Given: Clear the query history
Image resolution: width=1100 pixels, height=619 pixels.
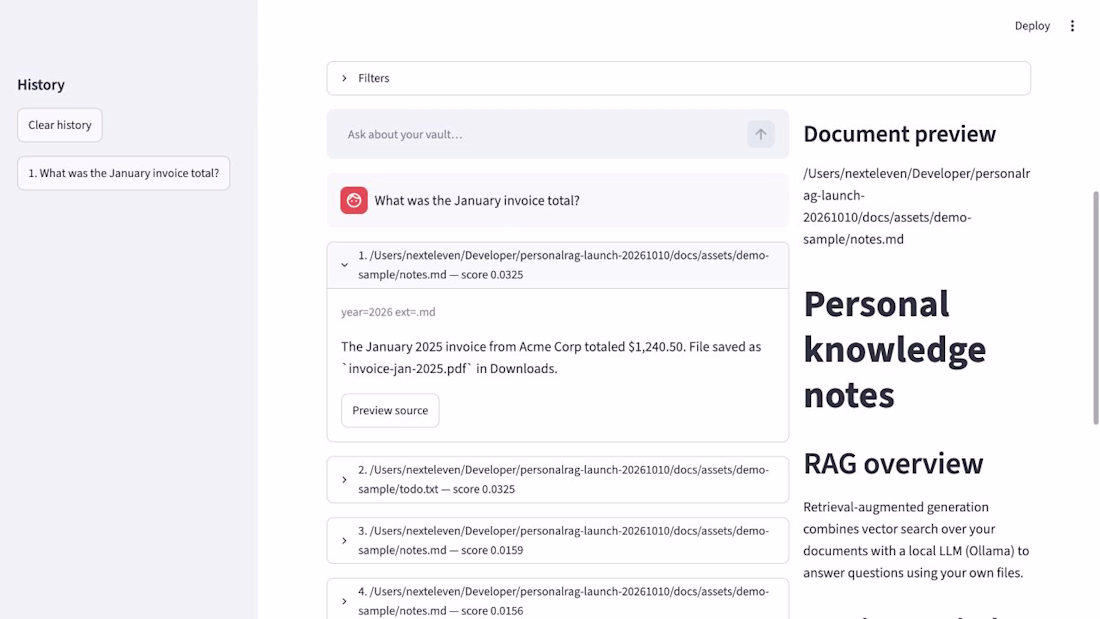Looking at the screenshot, I should coord(60,125).
